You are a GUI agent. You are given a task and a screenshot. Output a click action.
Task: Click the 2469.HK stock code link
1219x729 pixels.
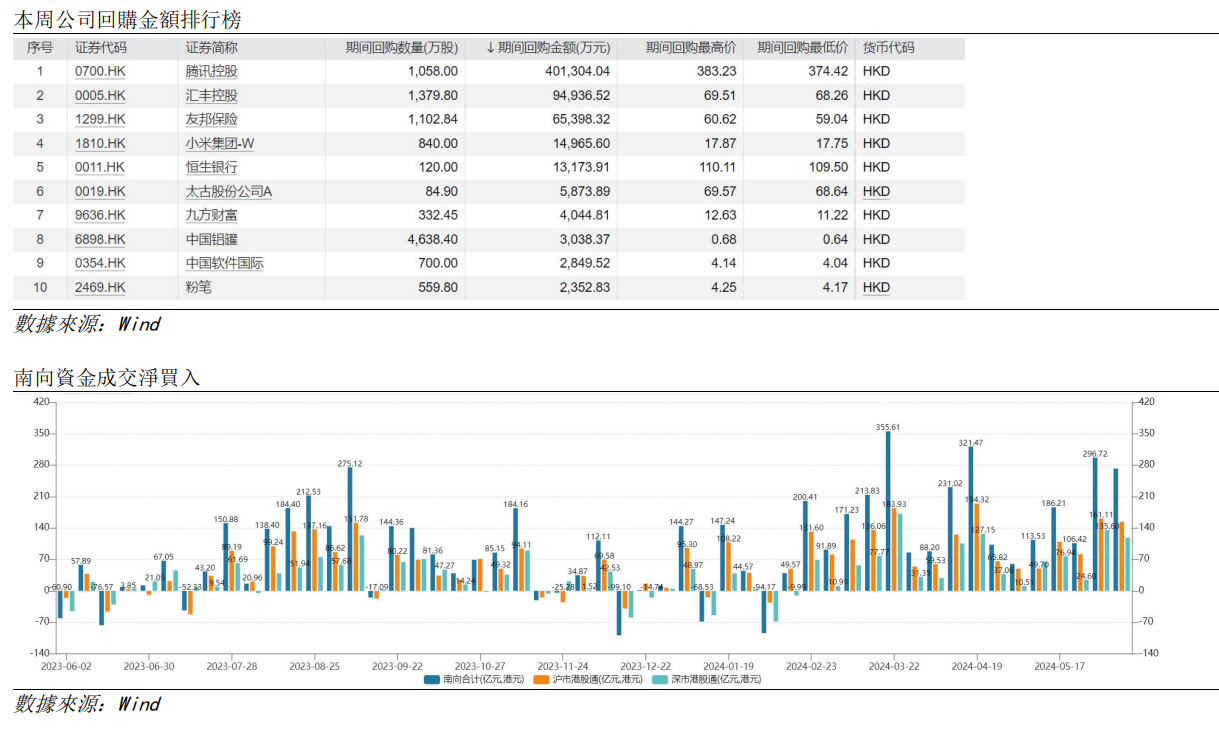[x=100, y=287]
